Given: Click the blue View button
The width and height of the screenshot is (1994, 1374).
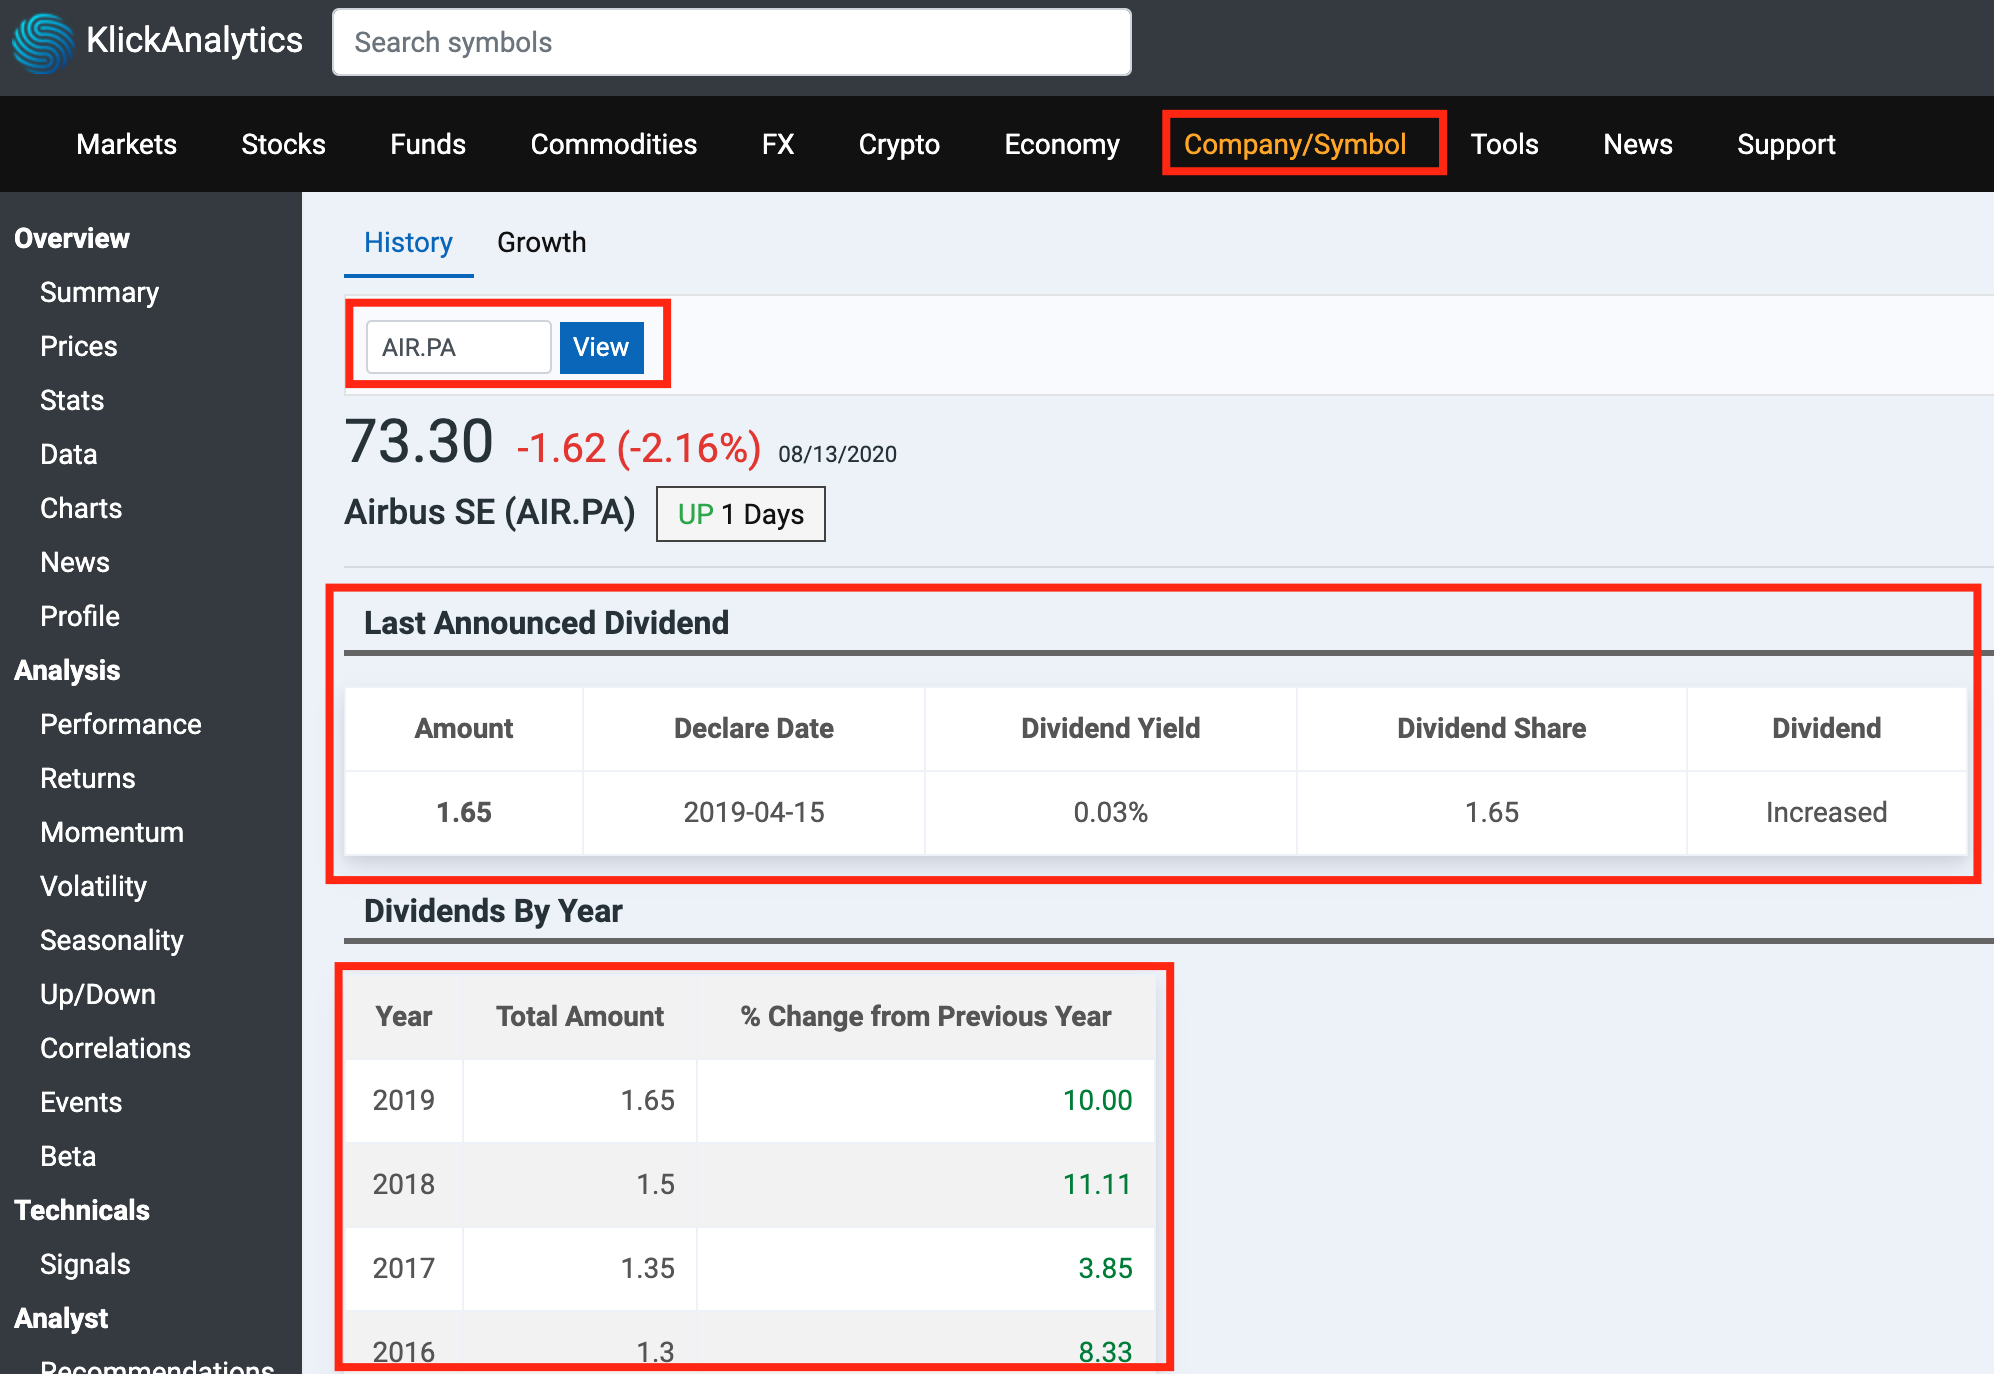Looking at the screenshot, I should pos(601,347).
